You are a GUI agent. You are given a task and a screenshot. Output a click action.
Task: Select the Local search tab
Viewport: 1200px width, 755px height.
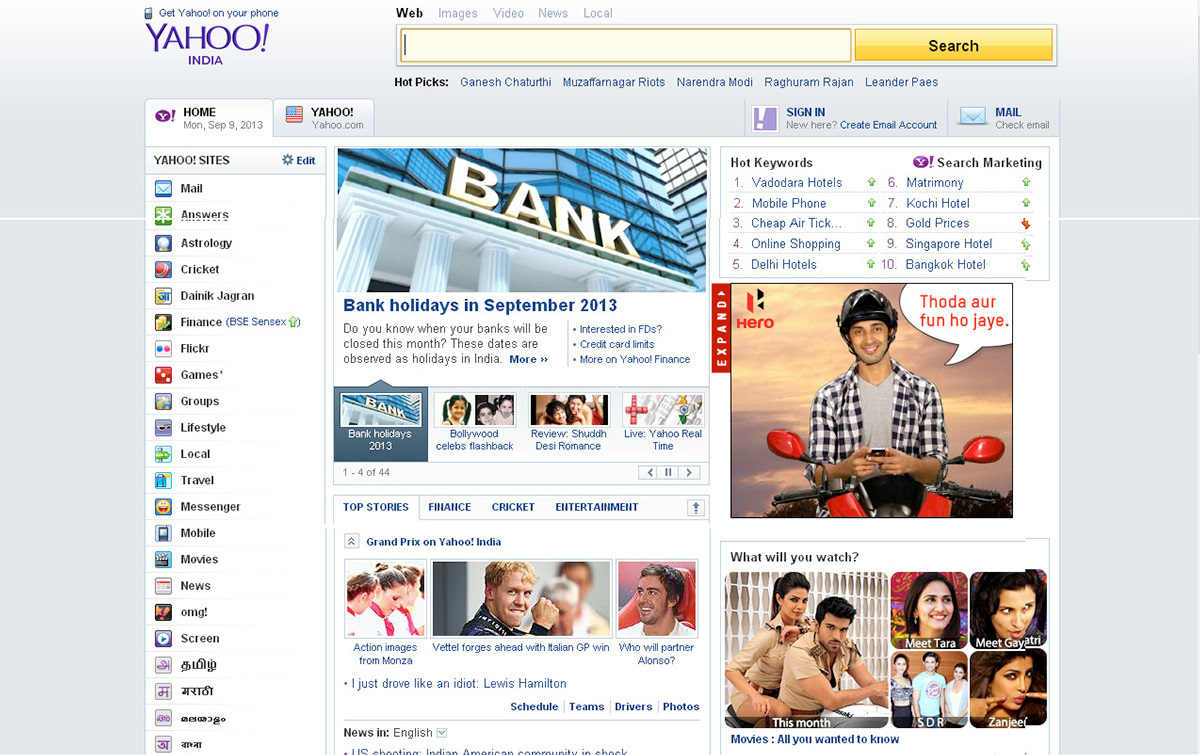click(x=598, y=13)
